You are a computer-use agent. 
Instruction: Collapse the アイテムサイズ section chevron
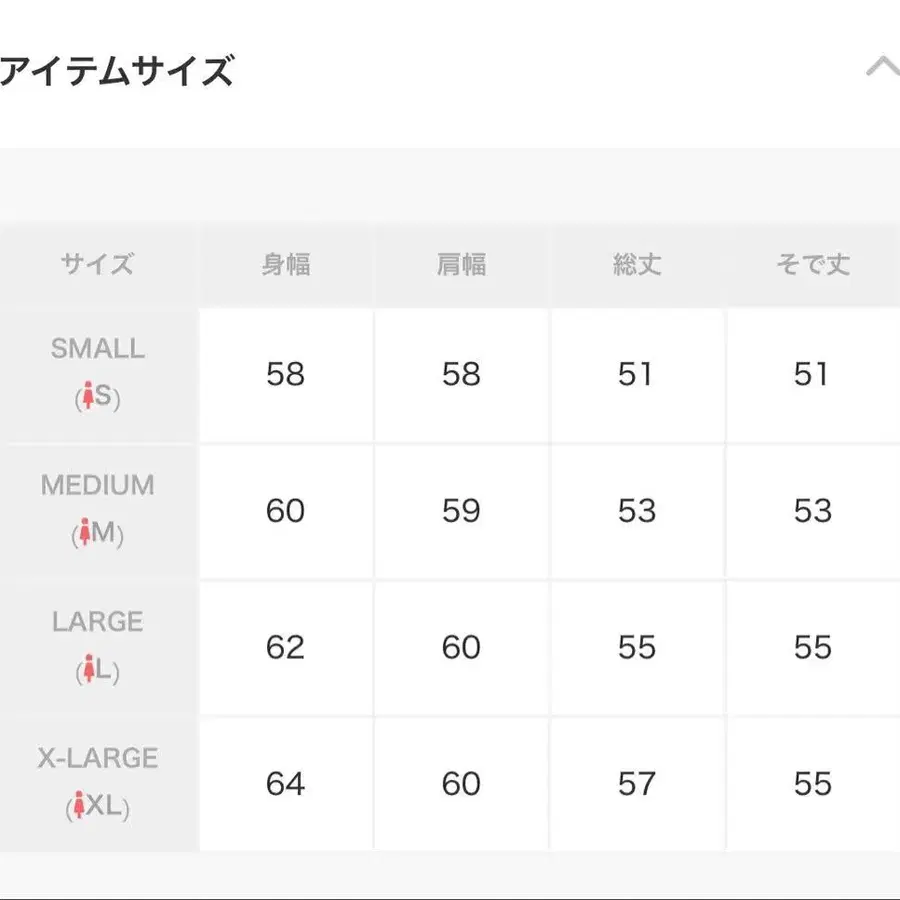click(x=882, y=68)
